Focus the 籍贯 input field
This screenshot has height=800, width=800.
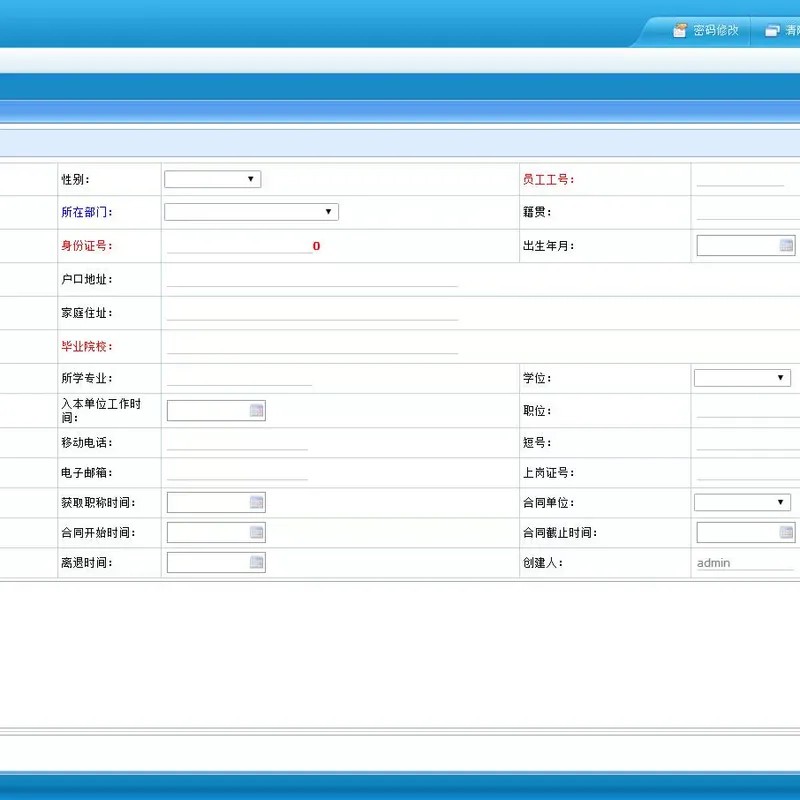(x=748, y=212)
